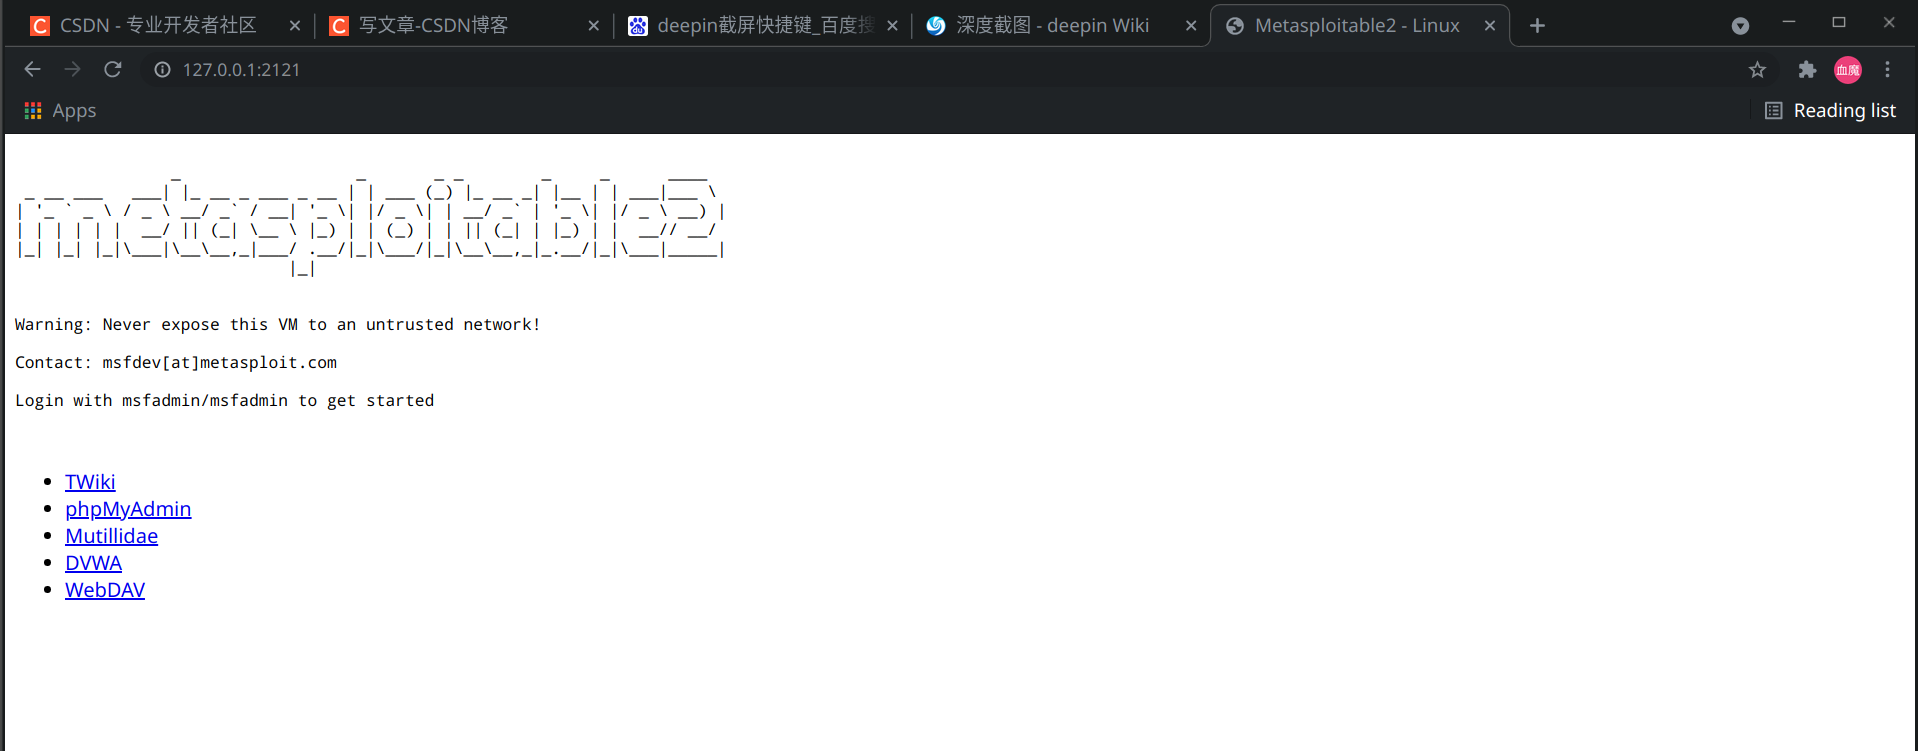Open the phpMyAdmin link

click(x=128, y=509)
